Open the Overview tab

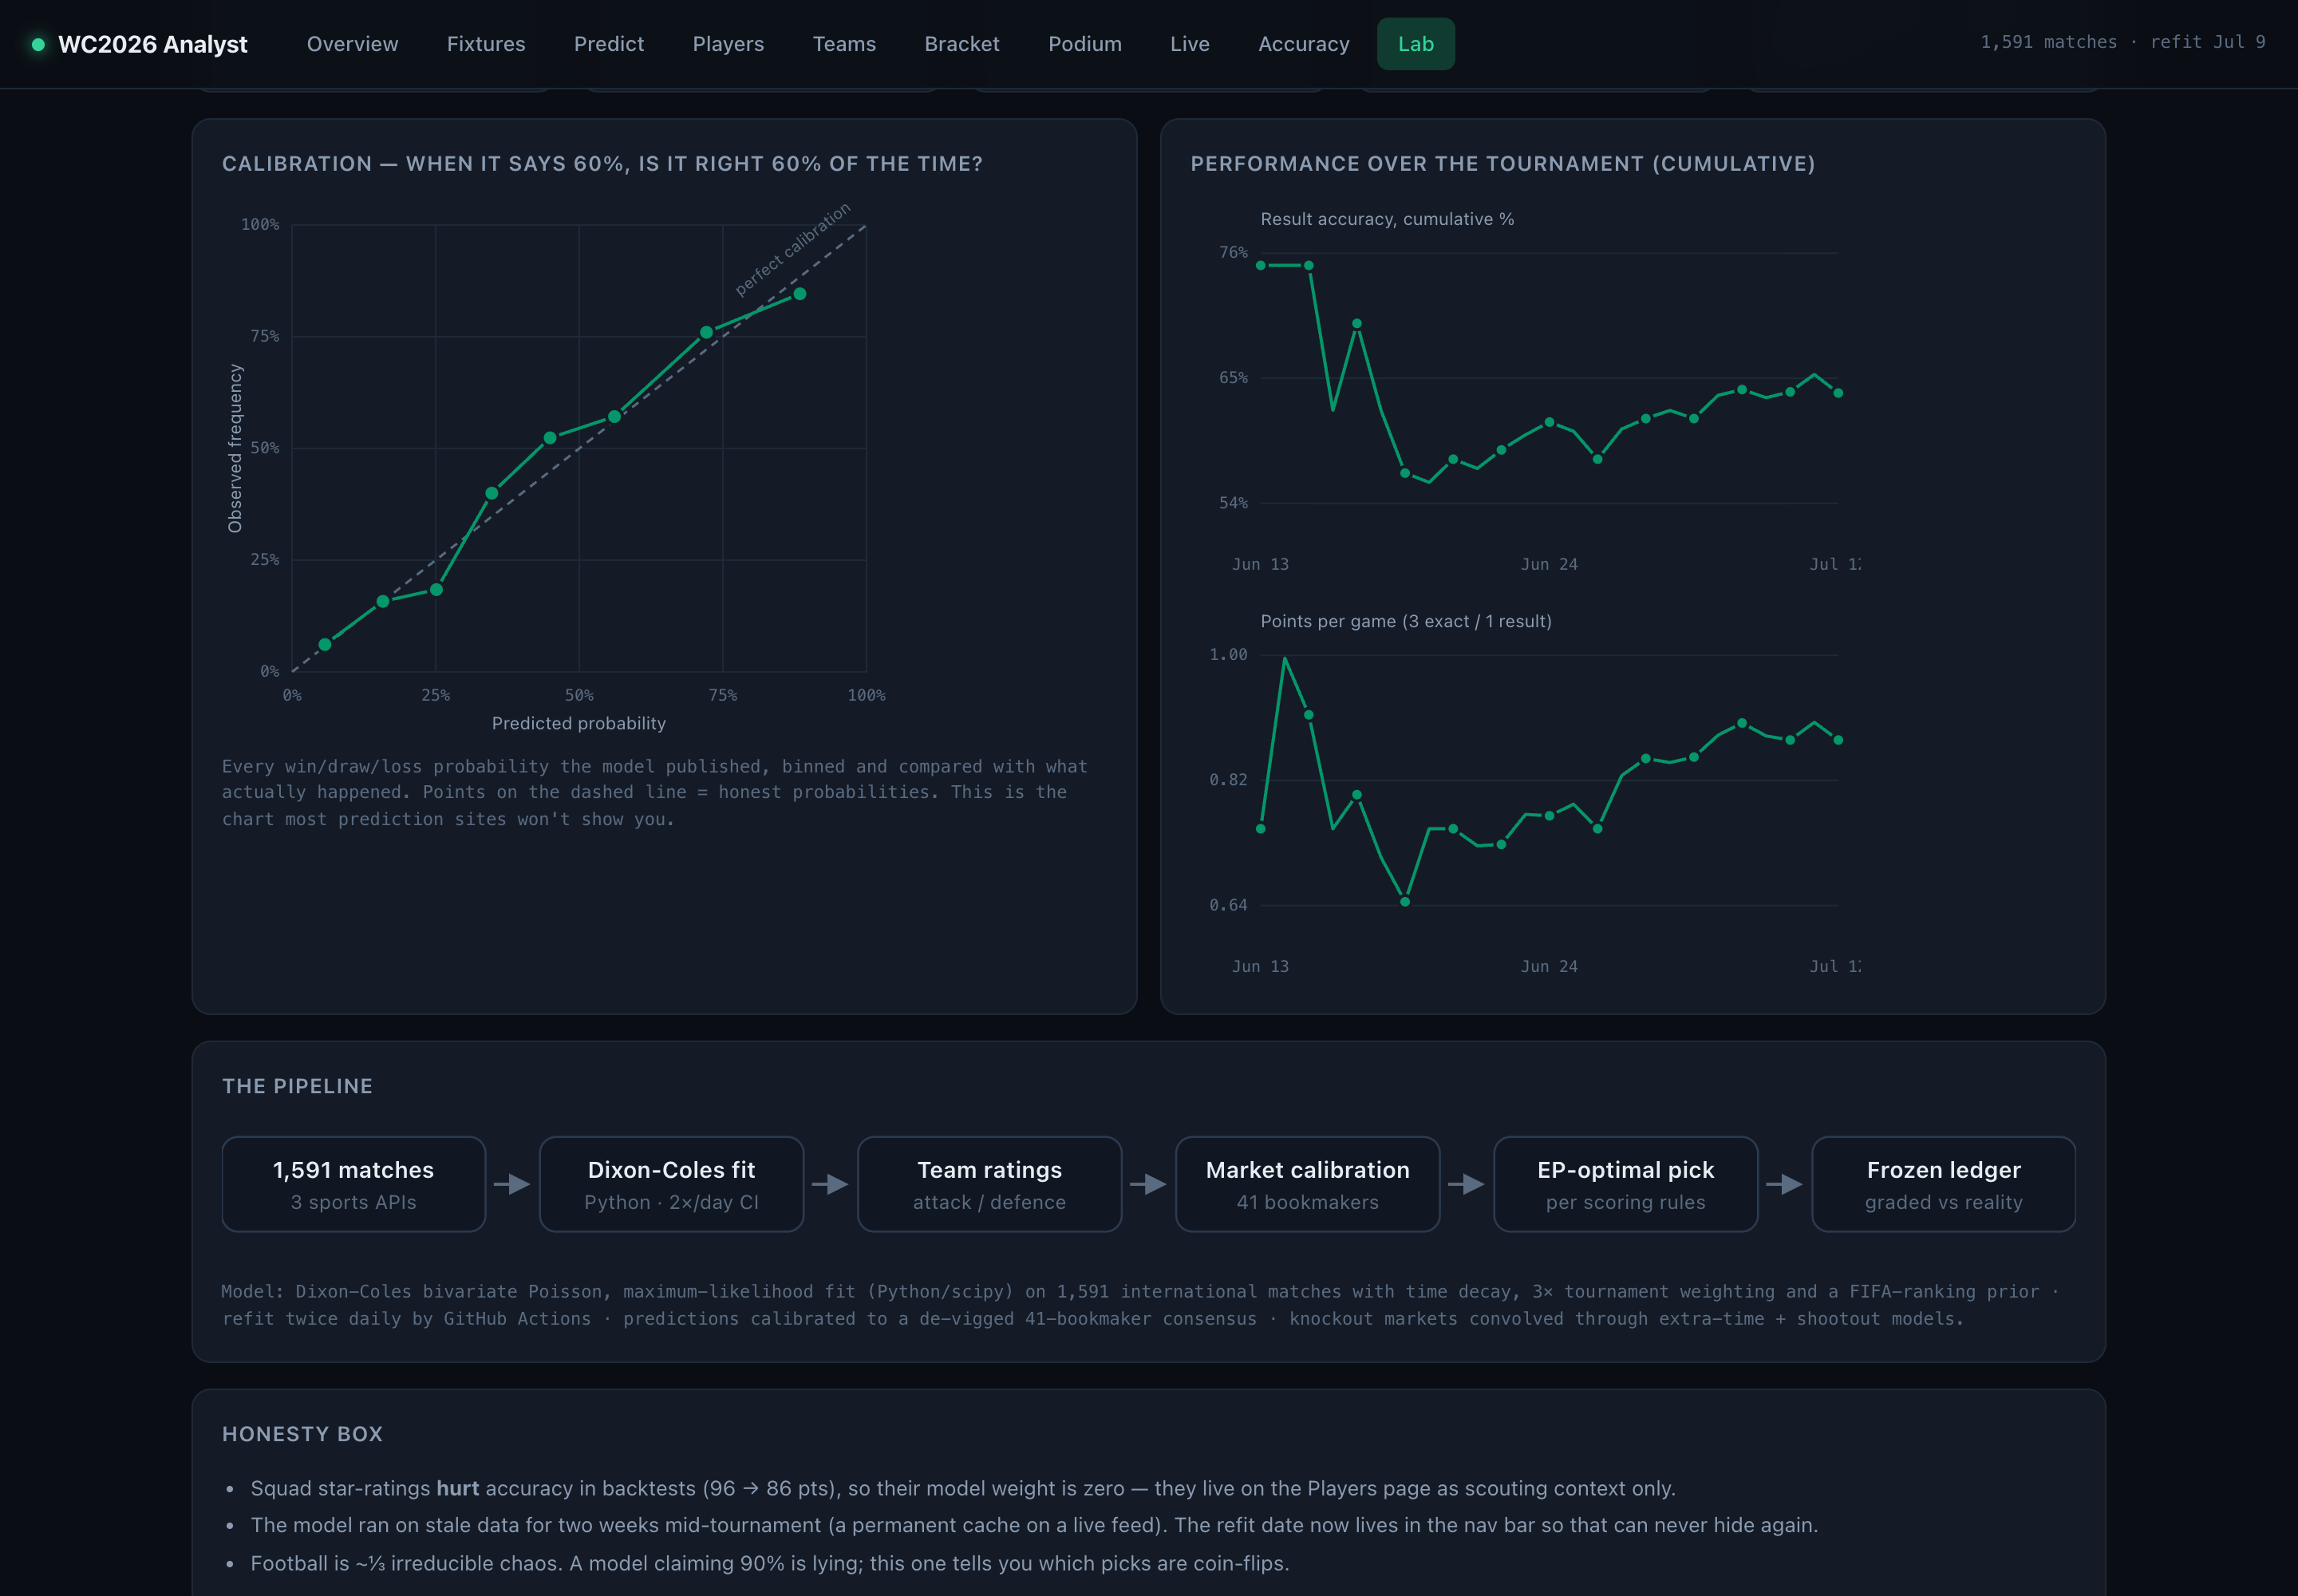pos(352,44)
